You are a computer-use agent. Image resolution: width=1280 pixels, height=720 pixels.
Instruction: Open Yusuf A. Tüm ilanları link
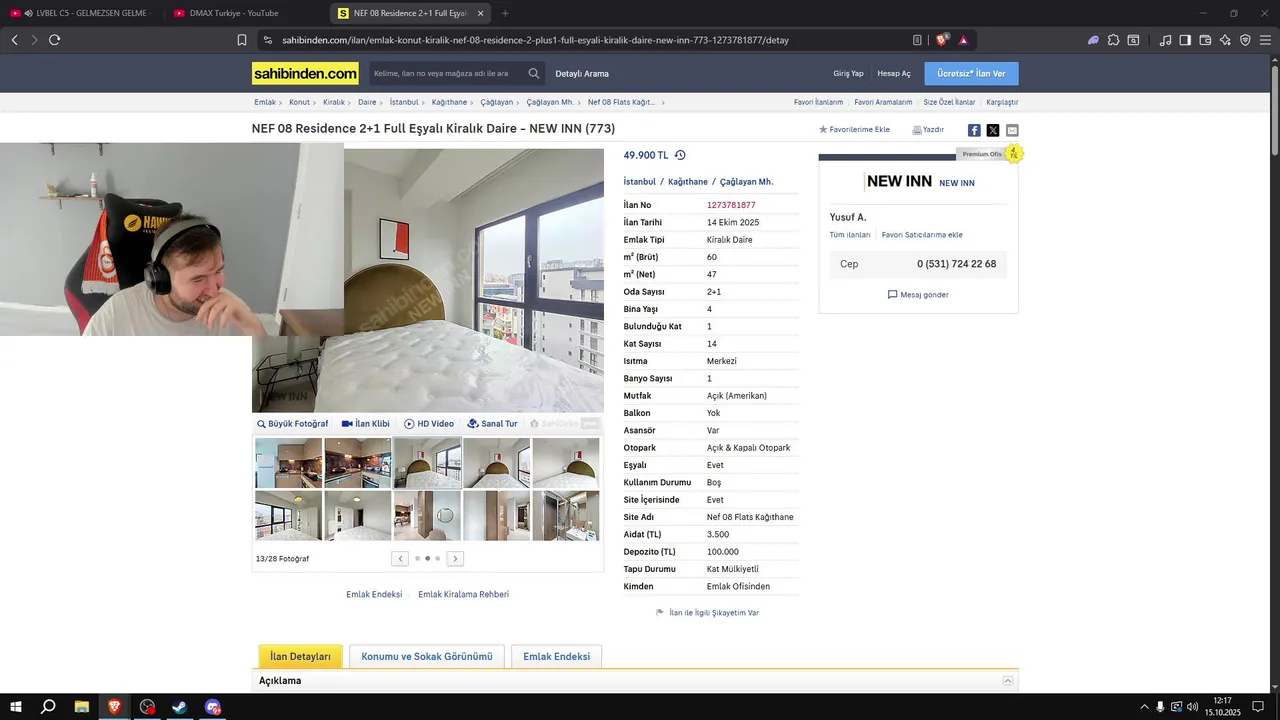click(x=850, y=235)
